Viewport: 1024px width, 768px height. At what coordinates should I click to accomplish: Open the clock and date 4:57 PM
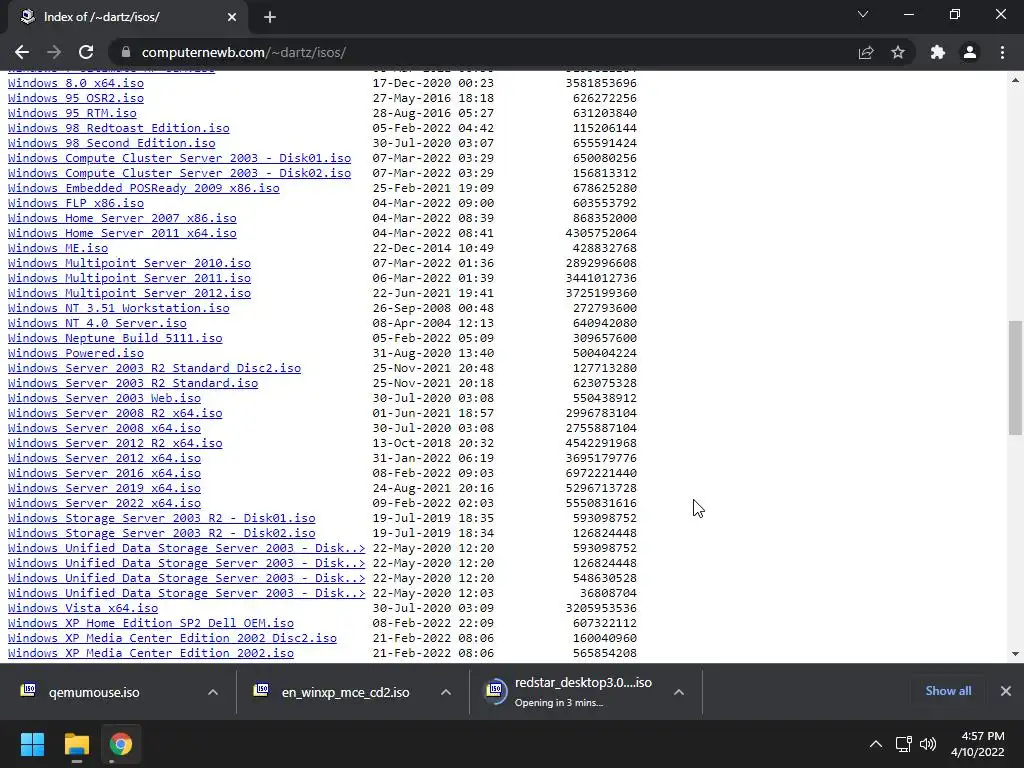[978, 744]
